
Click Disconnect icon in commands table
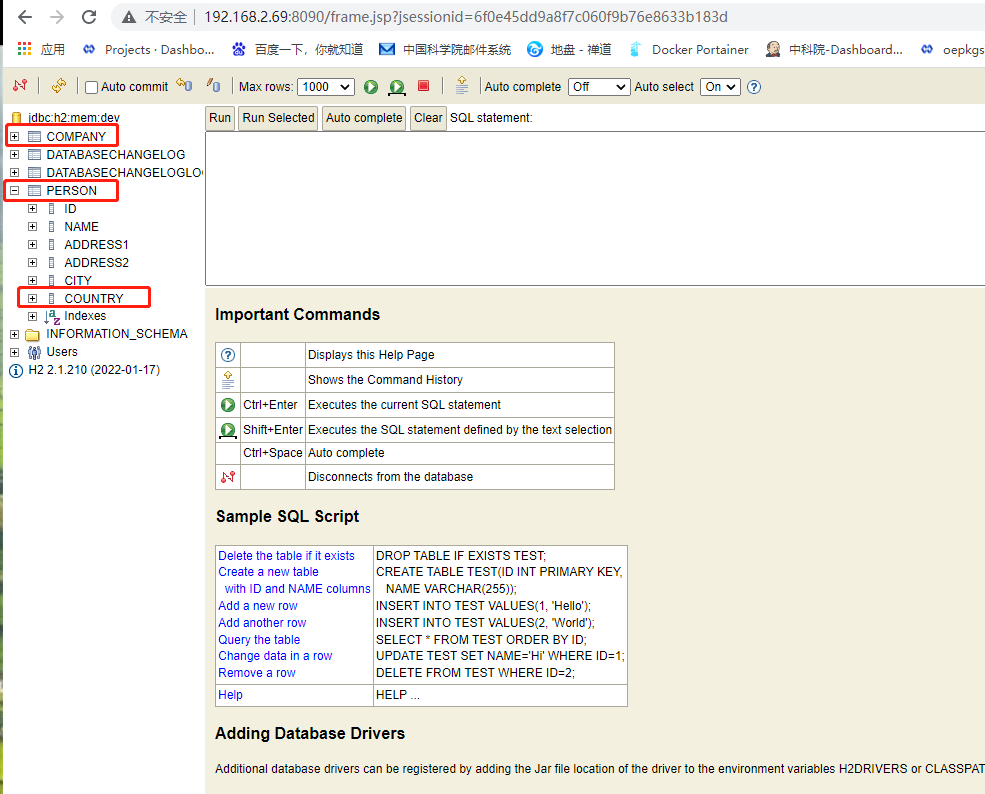[228, 477]
